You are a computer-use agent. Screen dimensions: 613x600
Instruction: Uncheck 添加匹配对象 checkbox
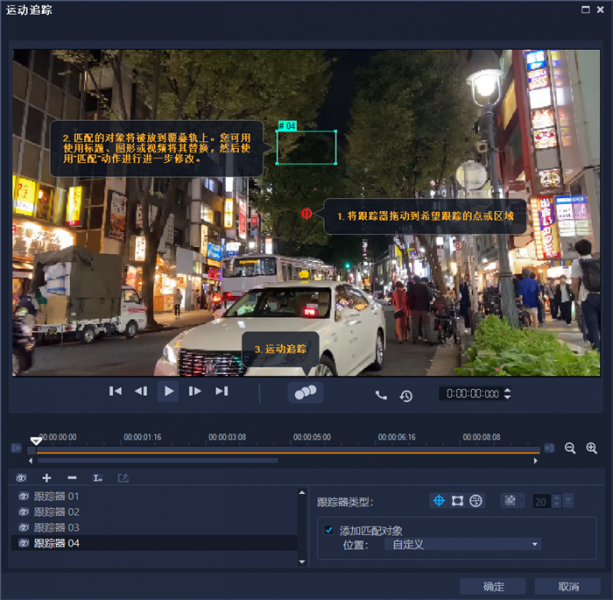click(x=329, y=530)
